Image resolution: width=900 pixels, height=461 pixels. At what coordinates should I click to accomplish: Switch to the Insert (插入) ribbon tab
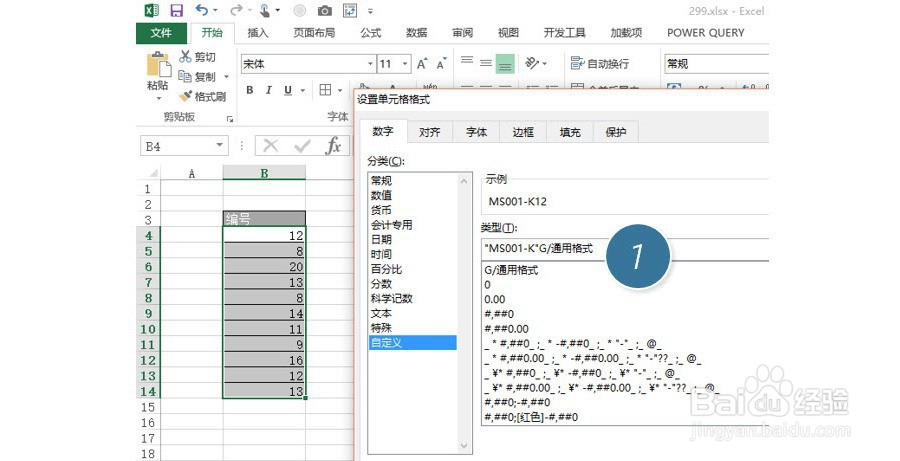258,33
